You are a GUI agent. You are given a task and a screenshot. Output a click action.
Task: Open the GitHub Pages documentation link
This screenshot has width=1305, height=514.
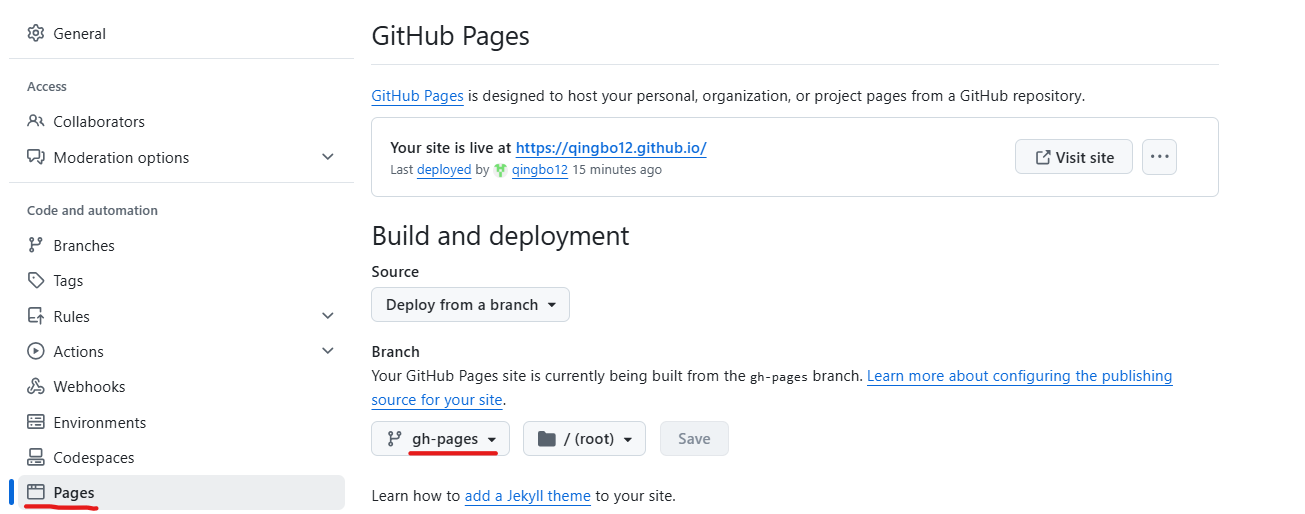coord(417,96)
